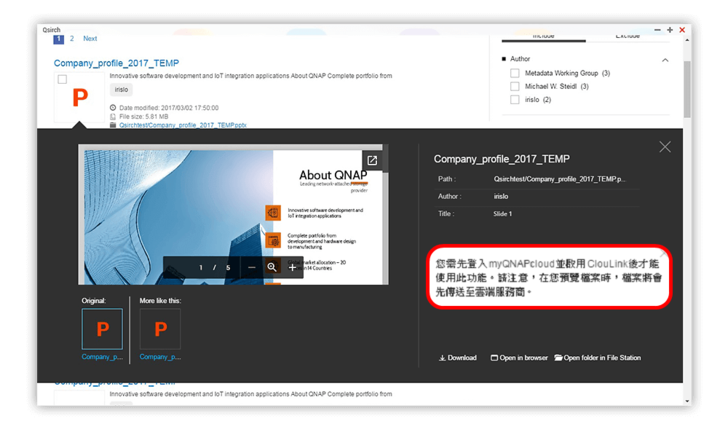Viewport: 728px width, 437px height.
Task: Click scrollbar up arrow
Action: click(687, 40)
